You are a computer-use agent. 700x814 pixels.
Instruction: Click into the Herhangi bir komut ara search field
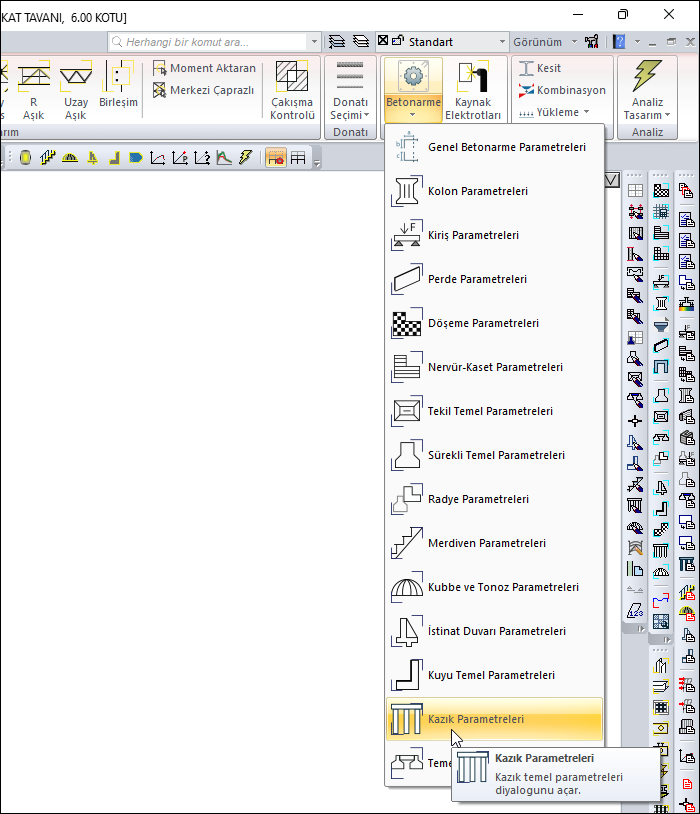[208, 42]
